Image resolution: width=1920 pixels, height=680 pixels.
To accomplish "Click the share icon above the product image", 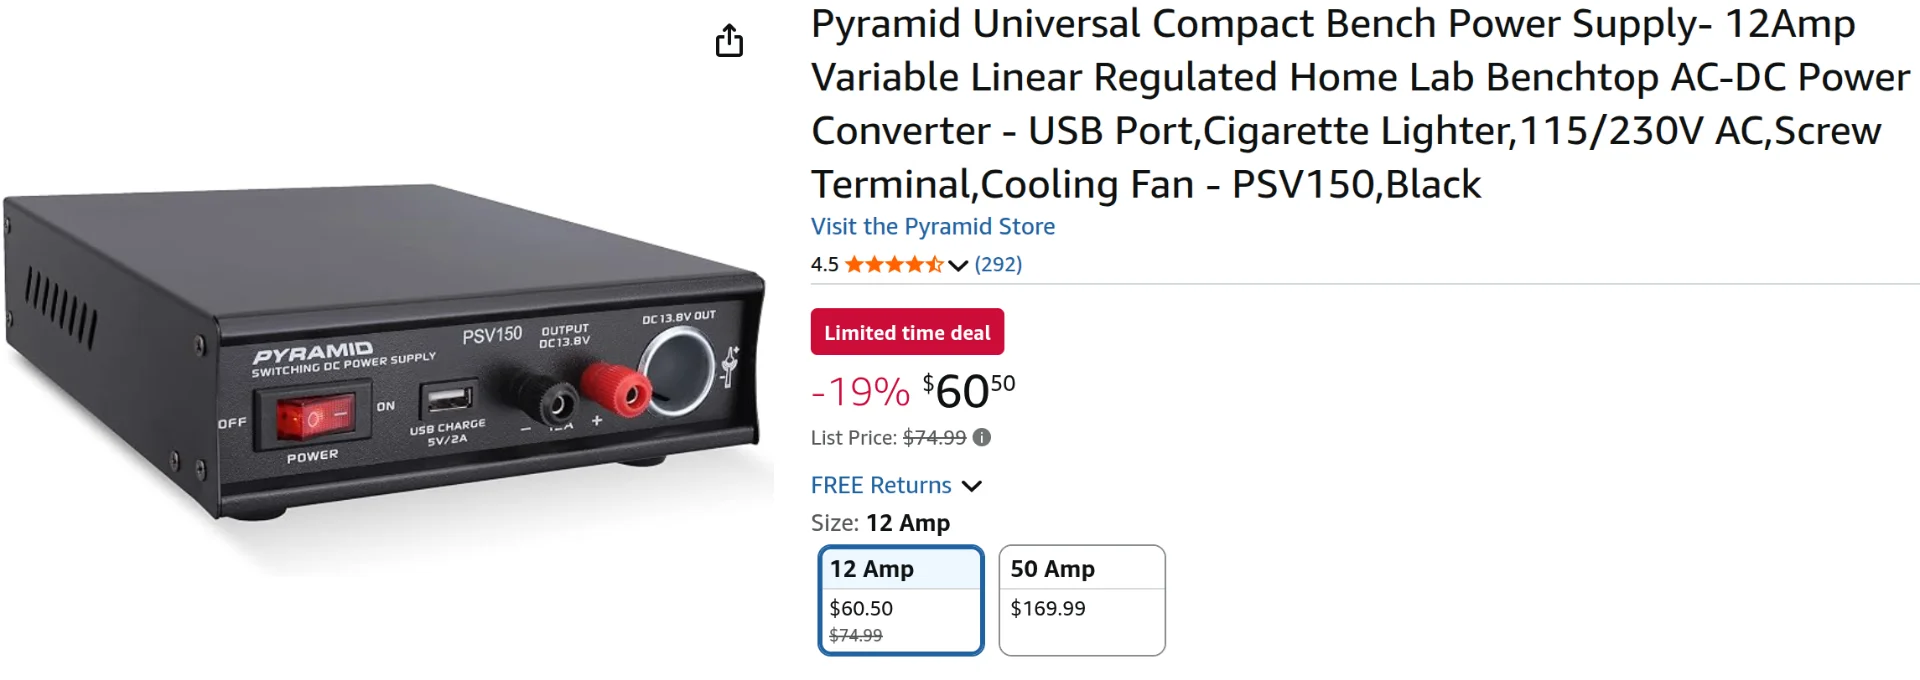I will 729,41.
